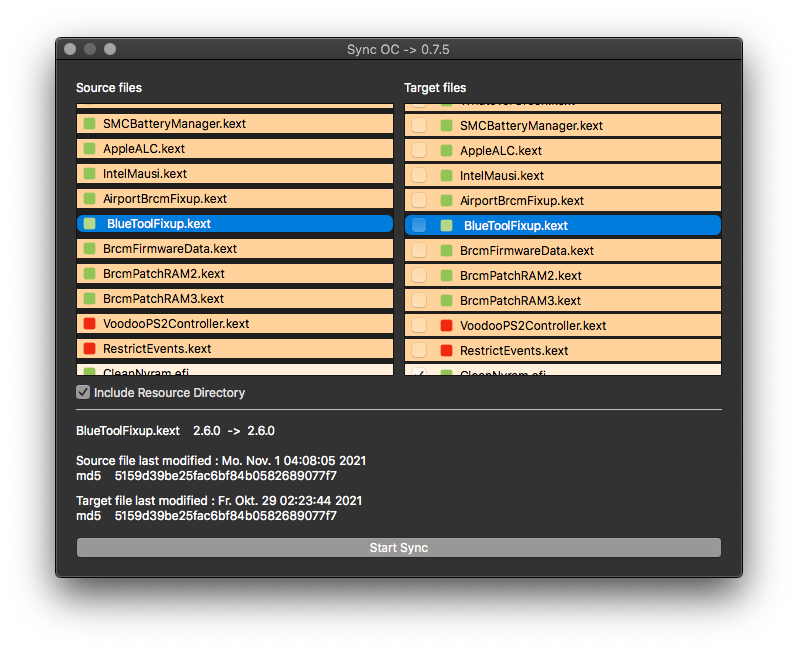Select VoodooPS2Controller.kext name in Source files
The height and width of the screenshot is (651, 798).
tap(176, 323)
